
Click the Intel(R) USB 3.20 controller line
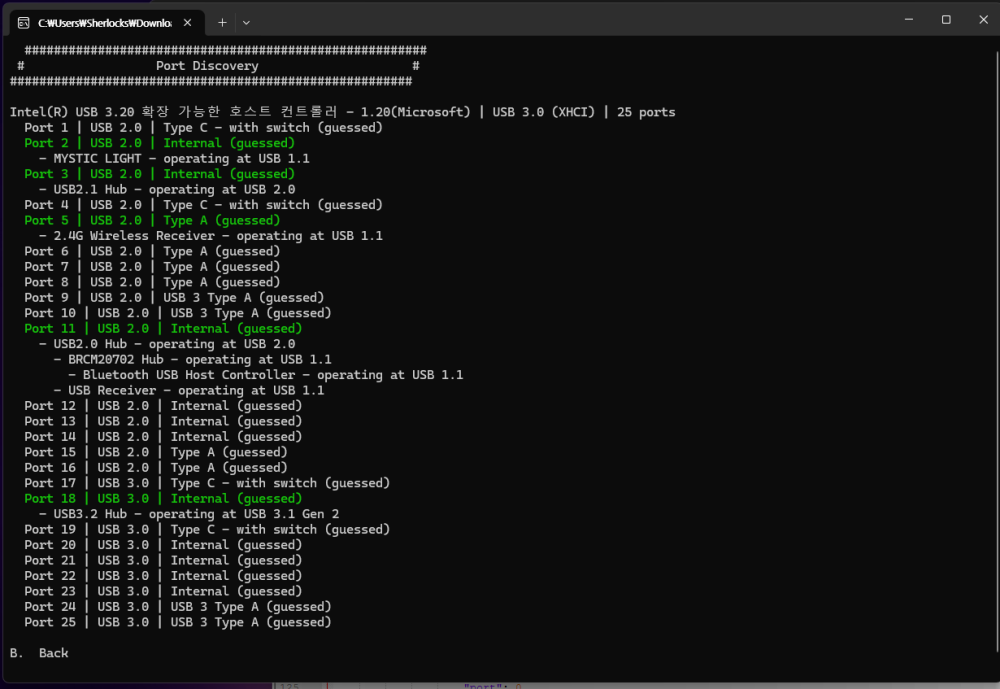coord(342,112)
